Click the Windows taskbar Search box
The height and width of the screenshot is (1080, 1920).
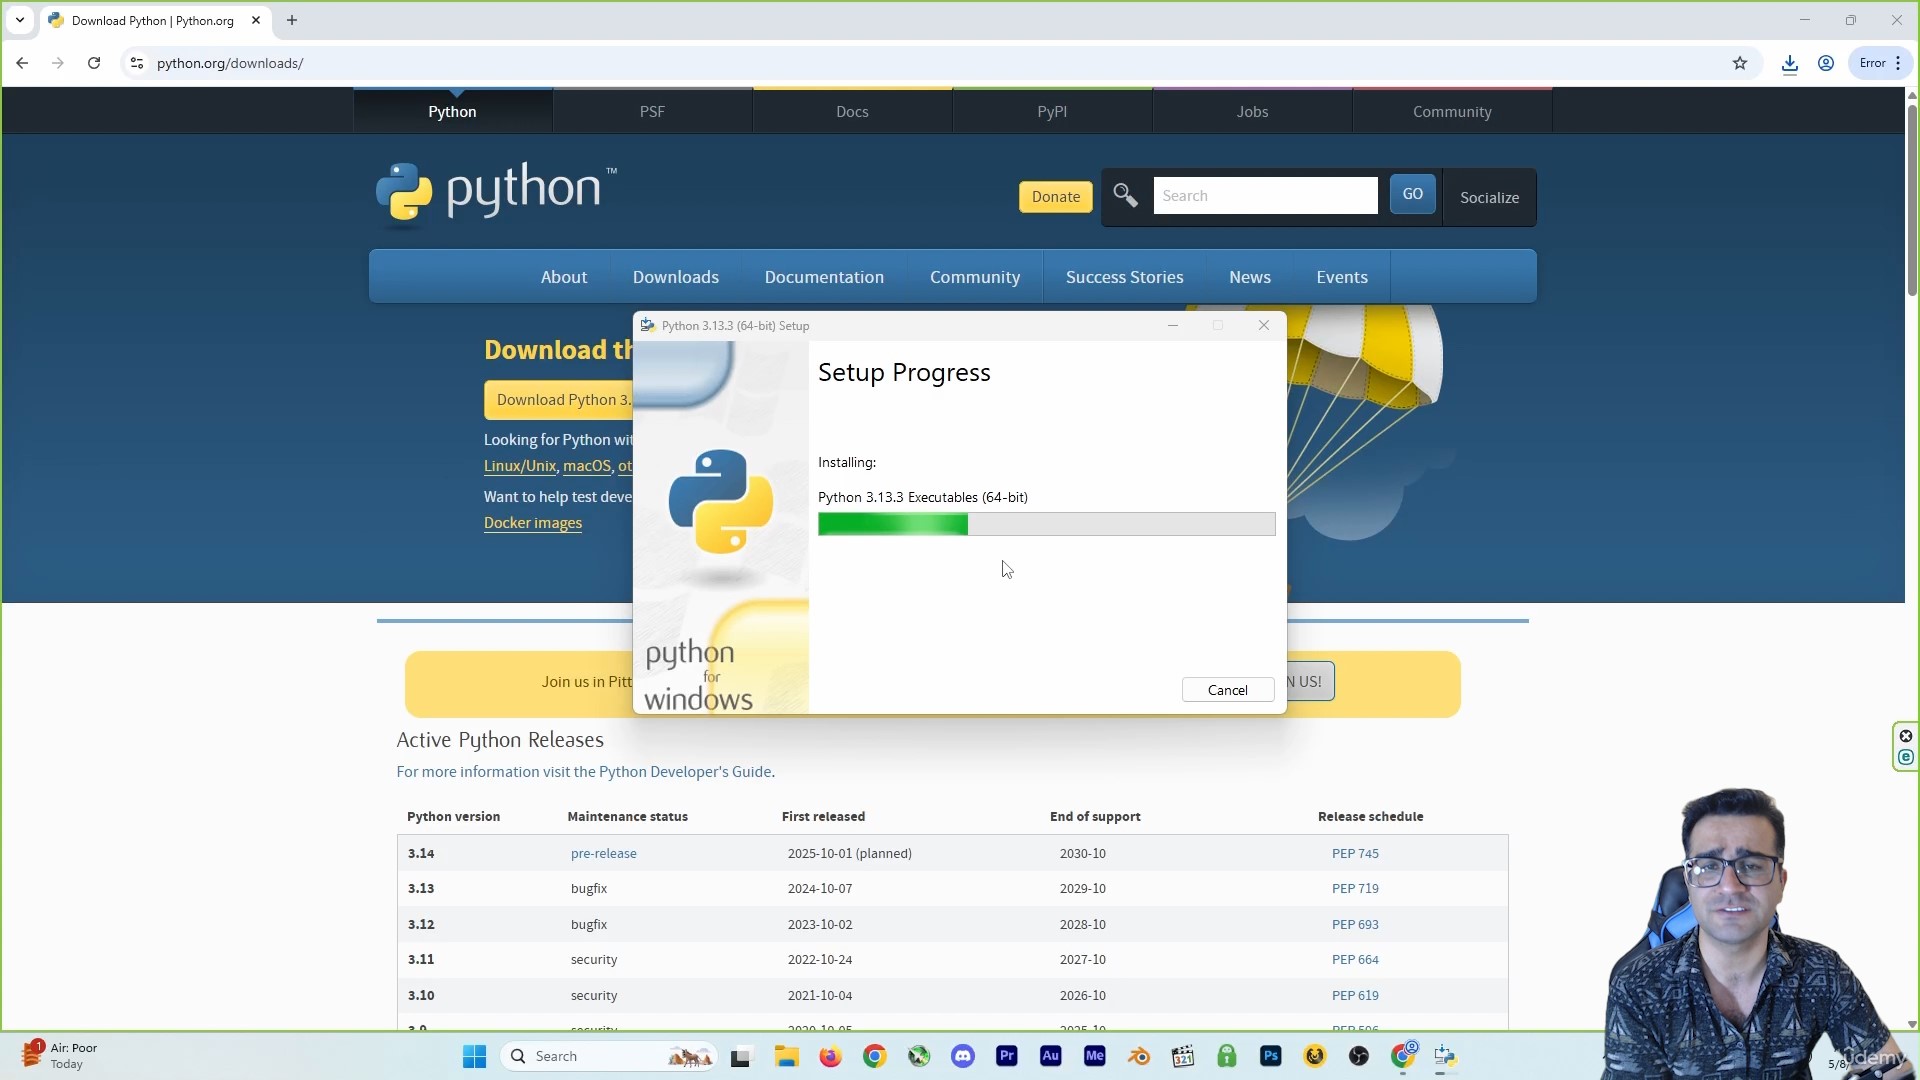[610, 1056]
